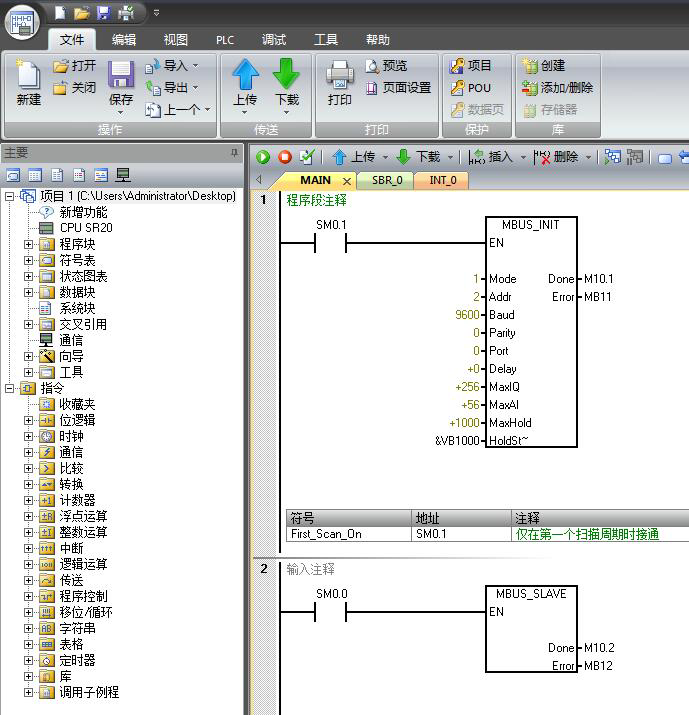Open the 新建 (New) project icon
Image resolution: width=692 pixels, height=717 pixels.
(28, 77)
